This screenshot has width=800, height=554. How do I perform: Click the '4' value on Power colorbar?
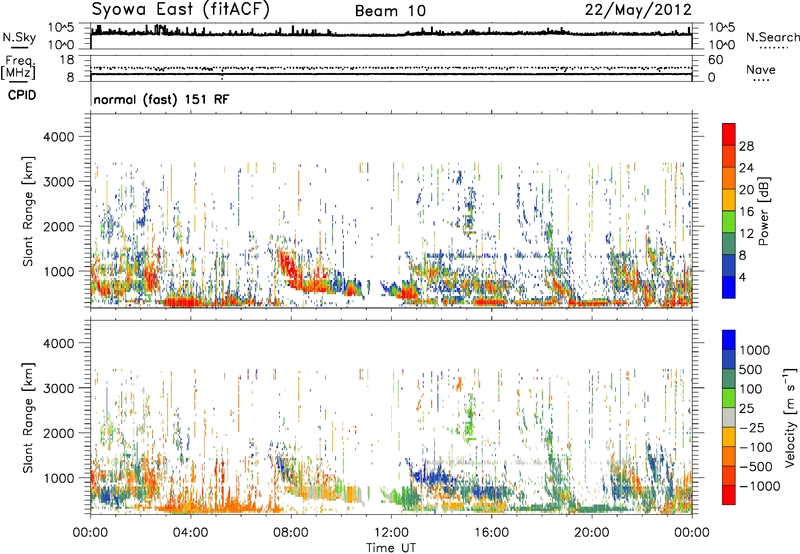(x=743, y=277)
